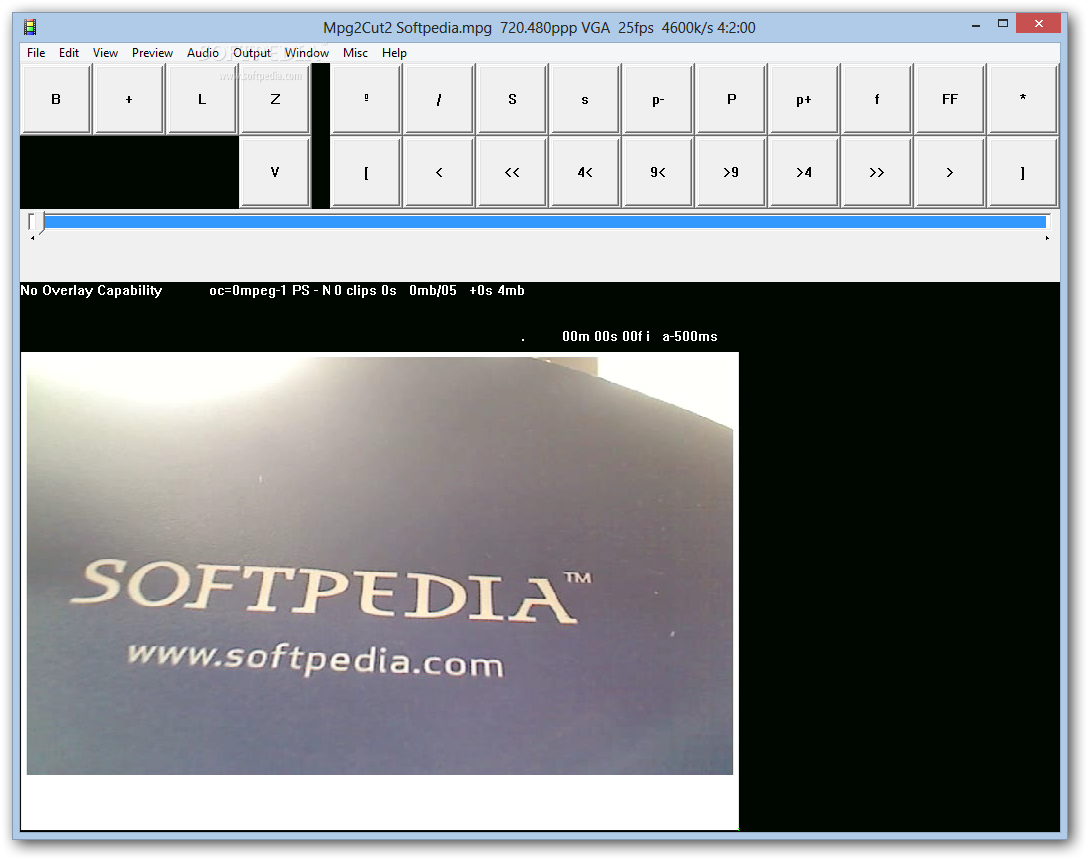
Task: Click the Softpedia video preview frame
Action: click(380, 564)
